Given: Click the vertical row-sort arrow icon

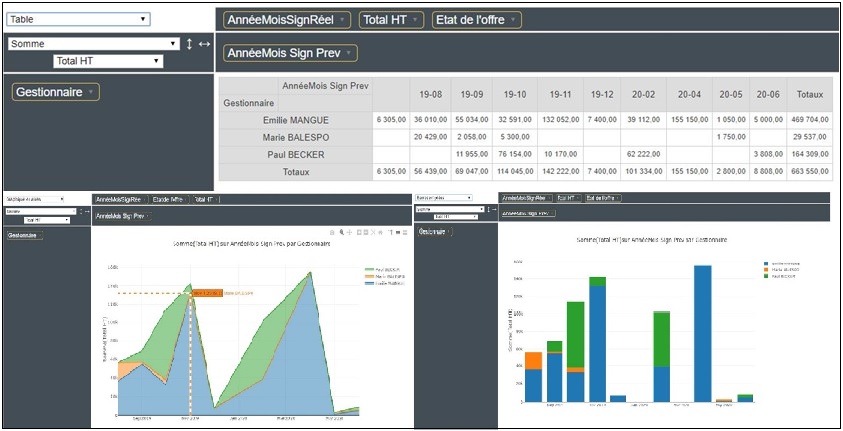Looking at the screenshot, I should tap(189, 44).
